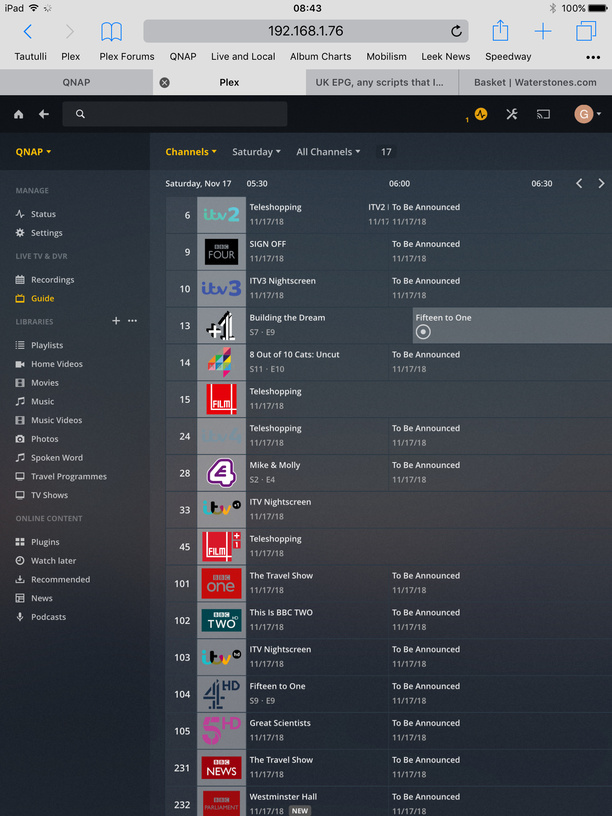Open Plugins under Online Content
Image resolution: width=612 pixels, height=816 pixels.
[37, 542]
